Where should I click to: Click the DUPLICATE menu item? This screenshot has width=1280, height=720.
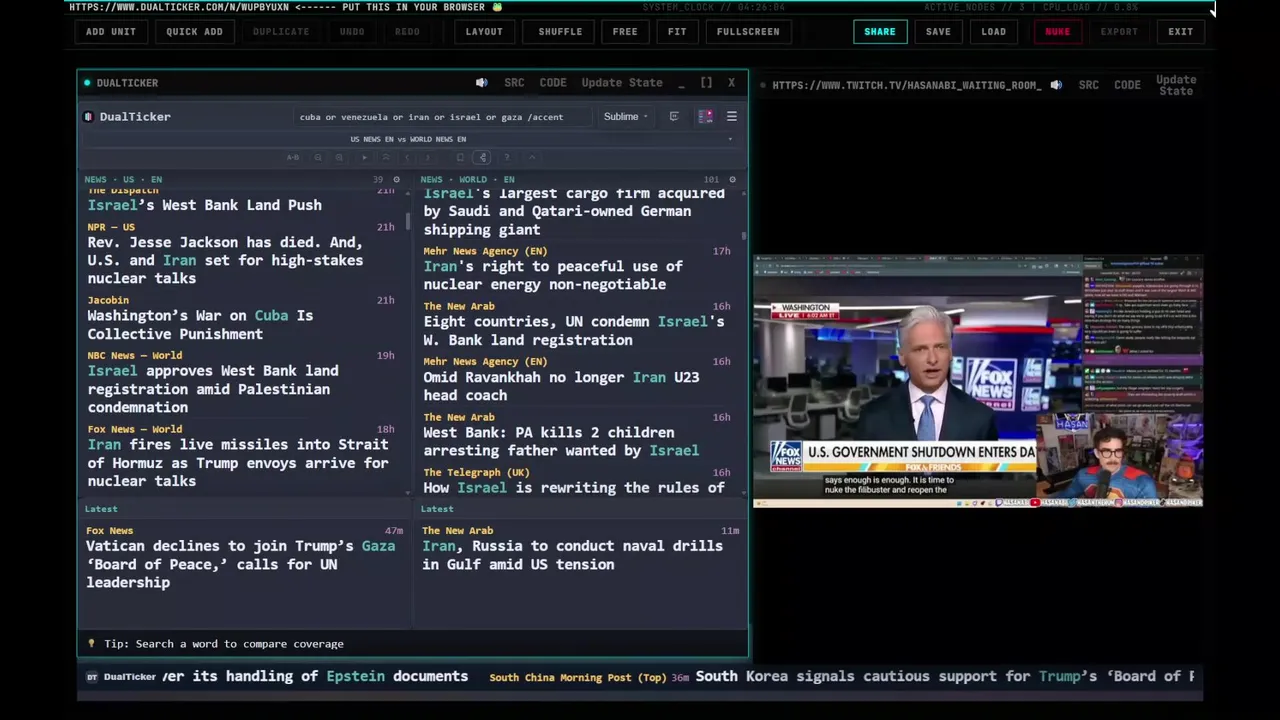280,31
